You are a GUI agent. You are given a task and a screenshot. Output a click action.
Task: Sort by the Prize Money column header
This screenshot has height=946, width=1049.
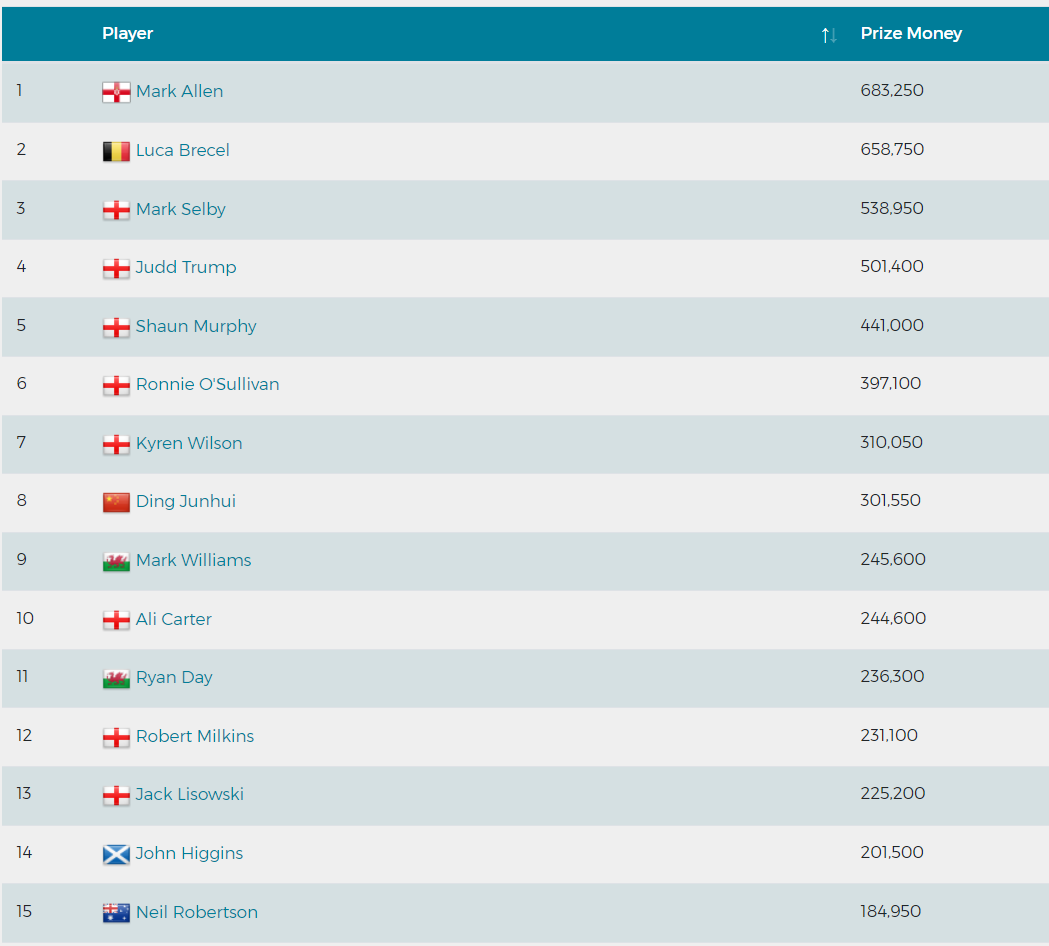pos(911,33)
